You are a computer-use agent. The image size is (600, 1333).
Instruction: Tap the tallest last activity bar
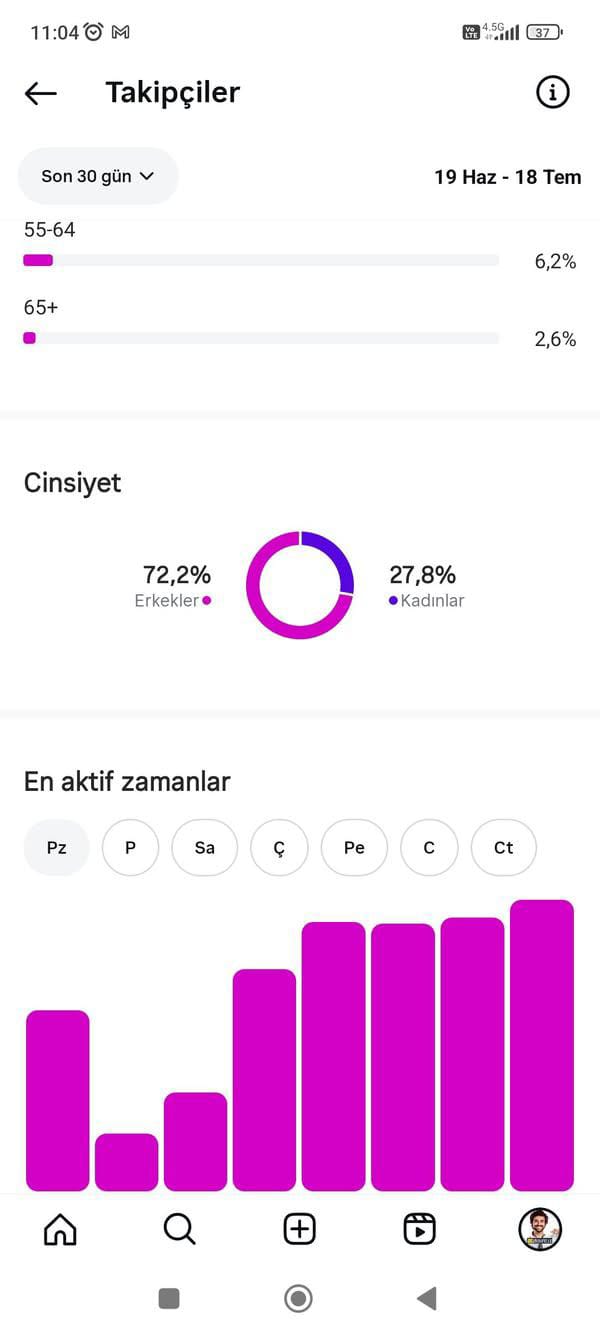pyautogui.click(x=542, y=1045)
